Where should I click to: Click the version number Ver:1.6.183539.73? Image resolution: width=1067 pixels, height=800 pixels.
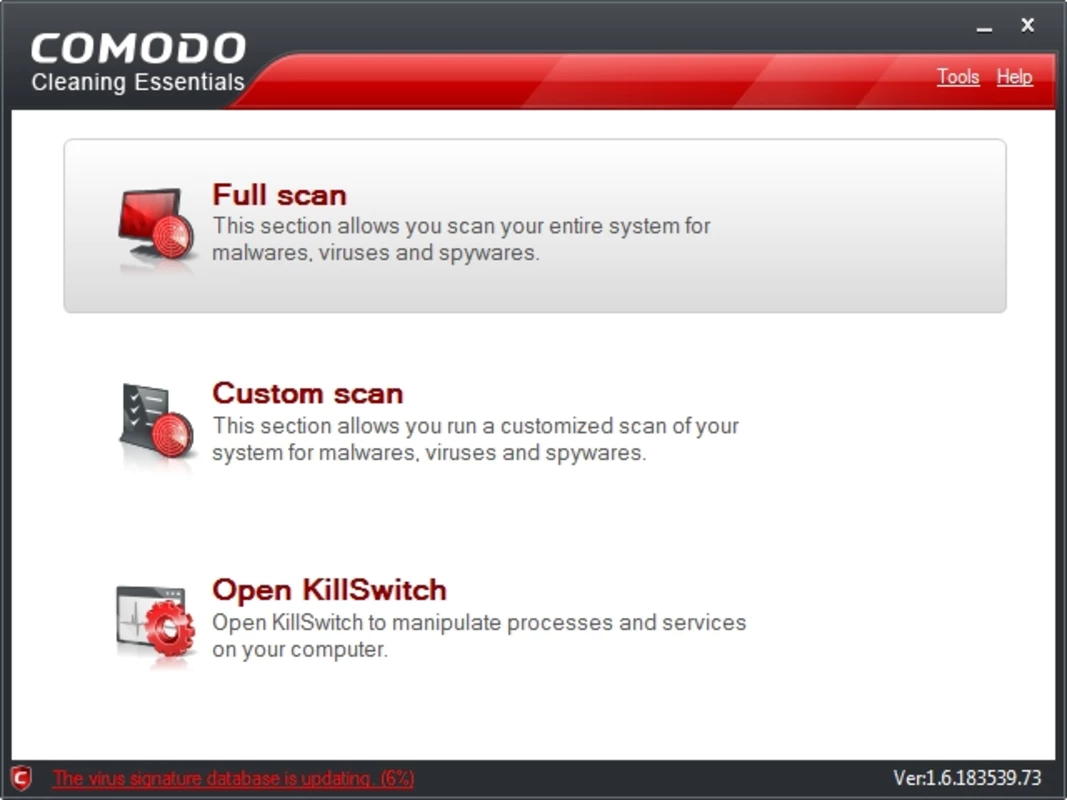point(967,778)
